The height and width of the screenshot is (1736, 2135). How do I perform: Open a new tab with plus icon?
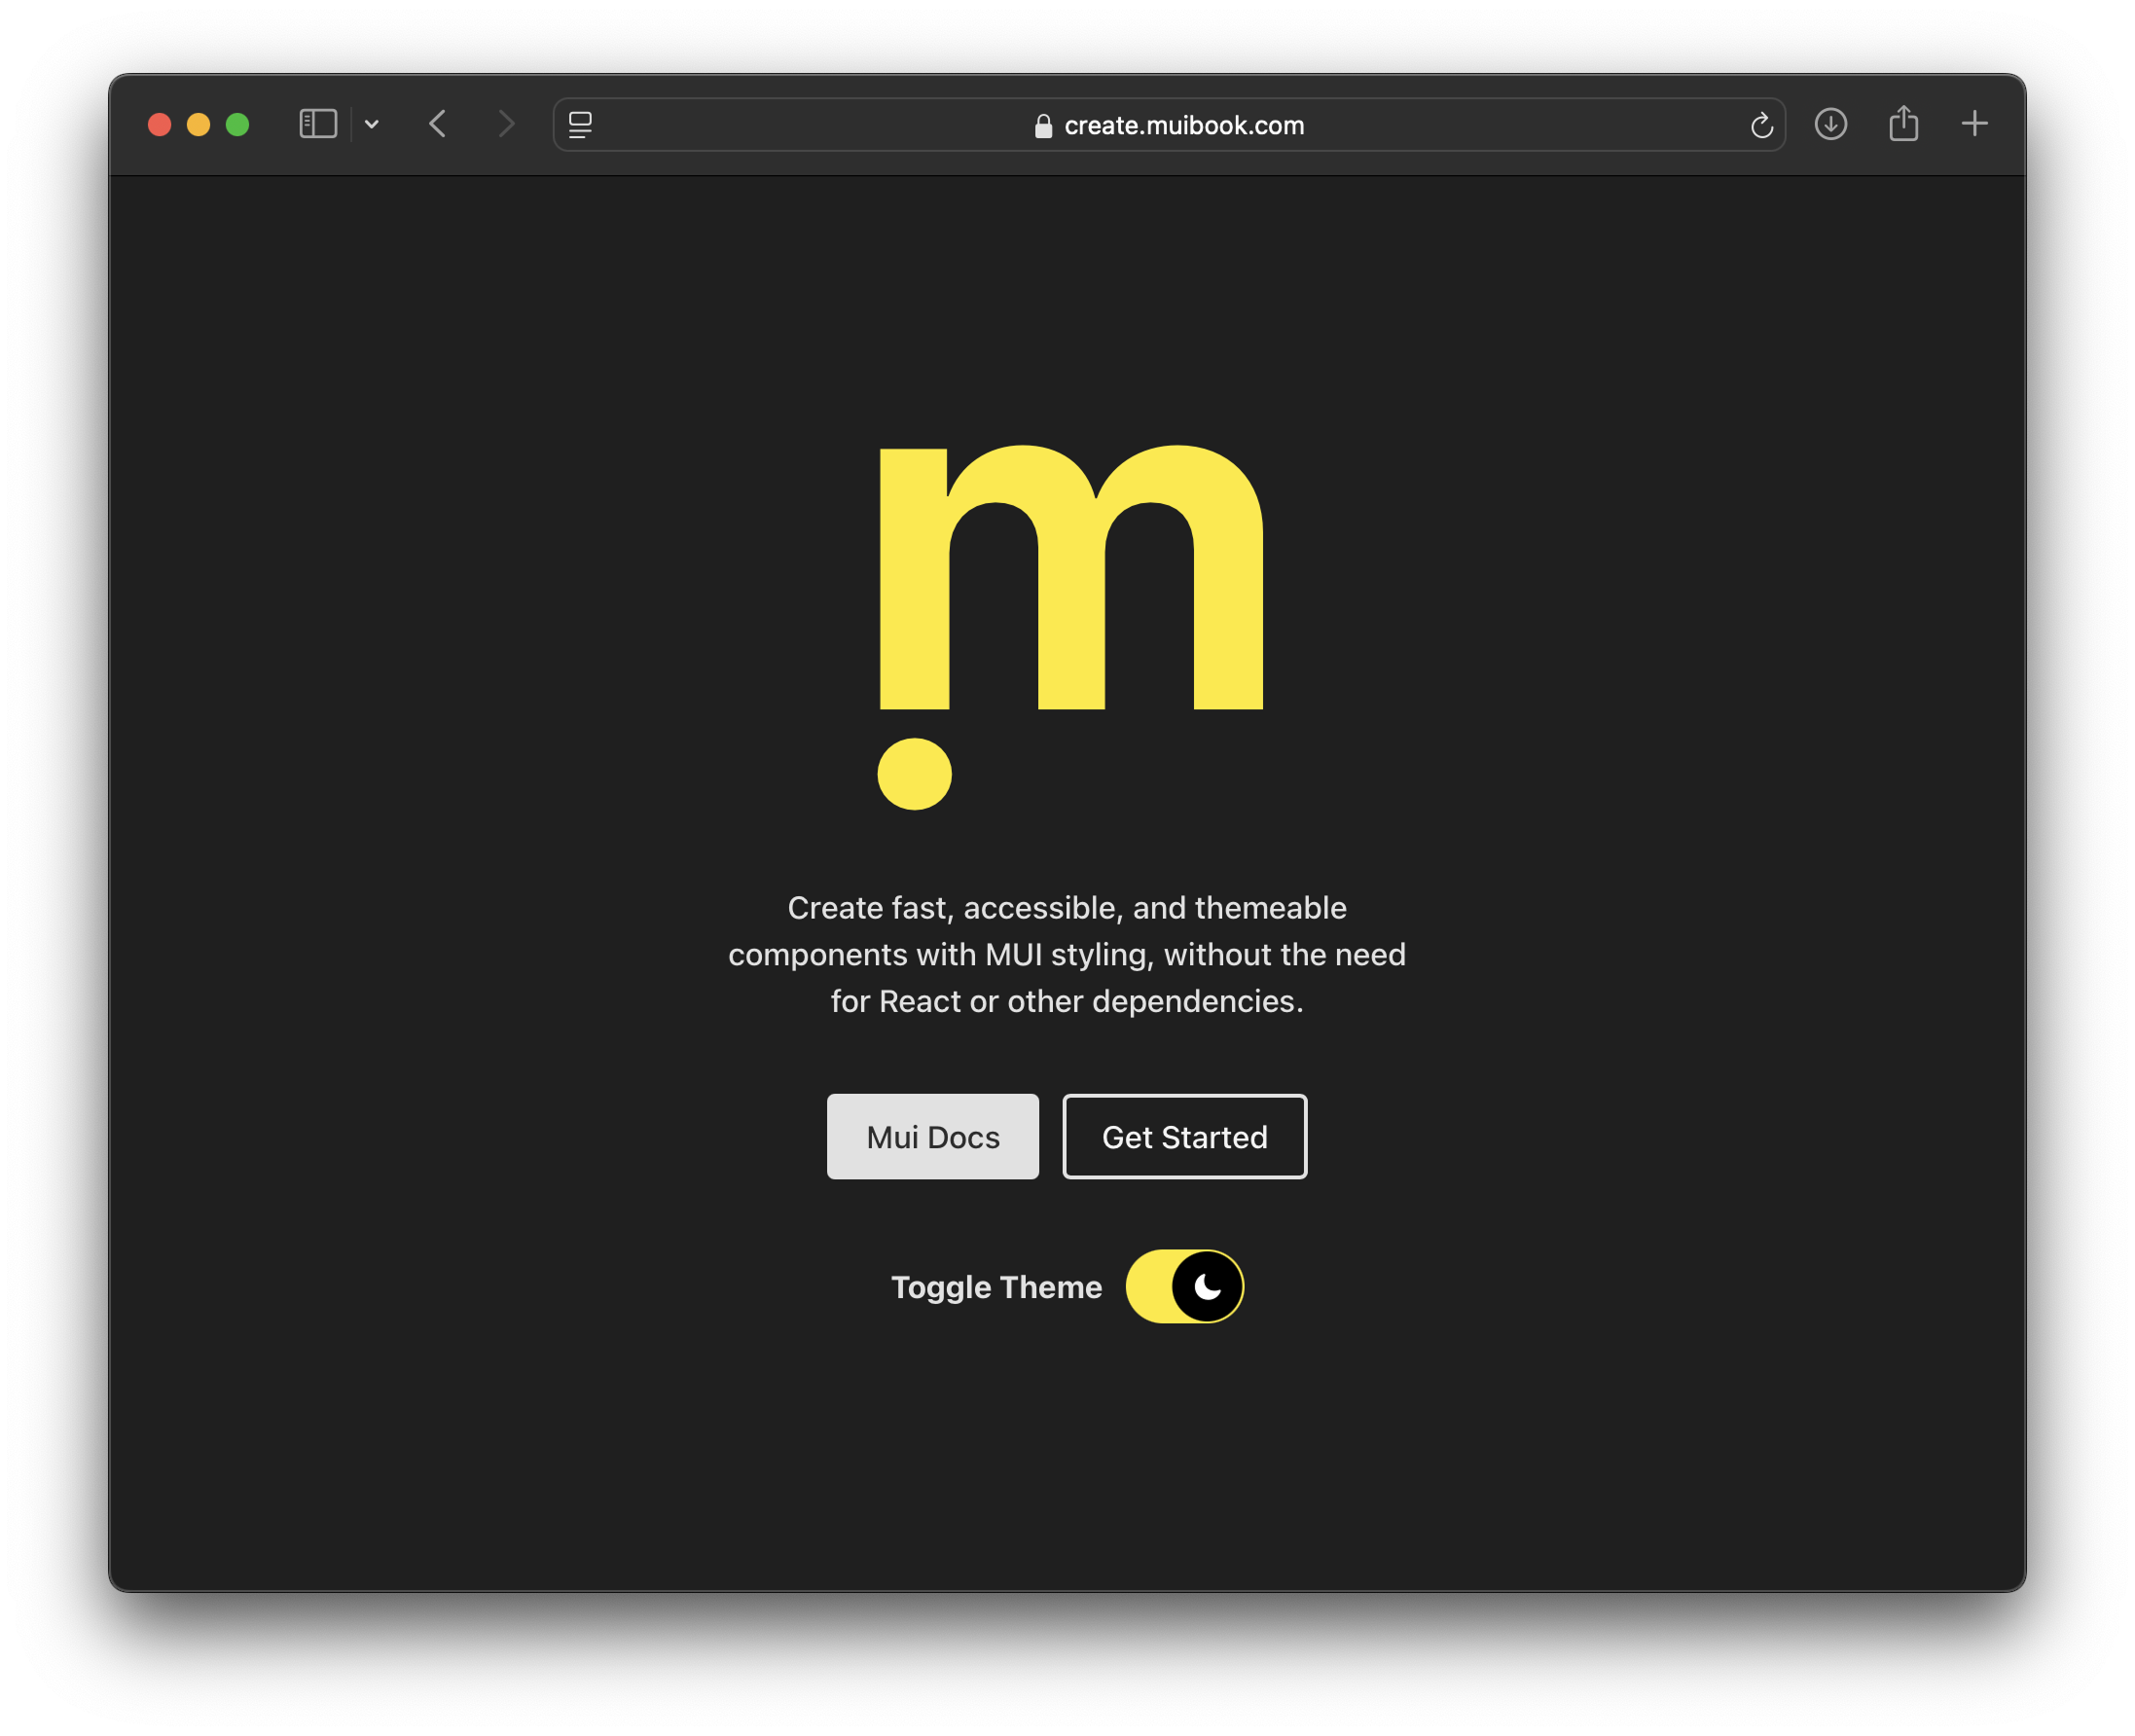click(1974, 124)
